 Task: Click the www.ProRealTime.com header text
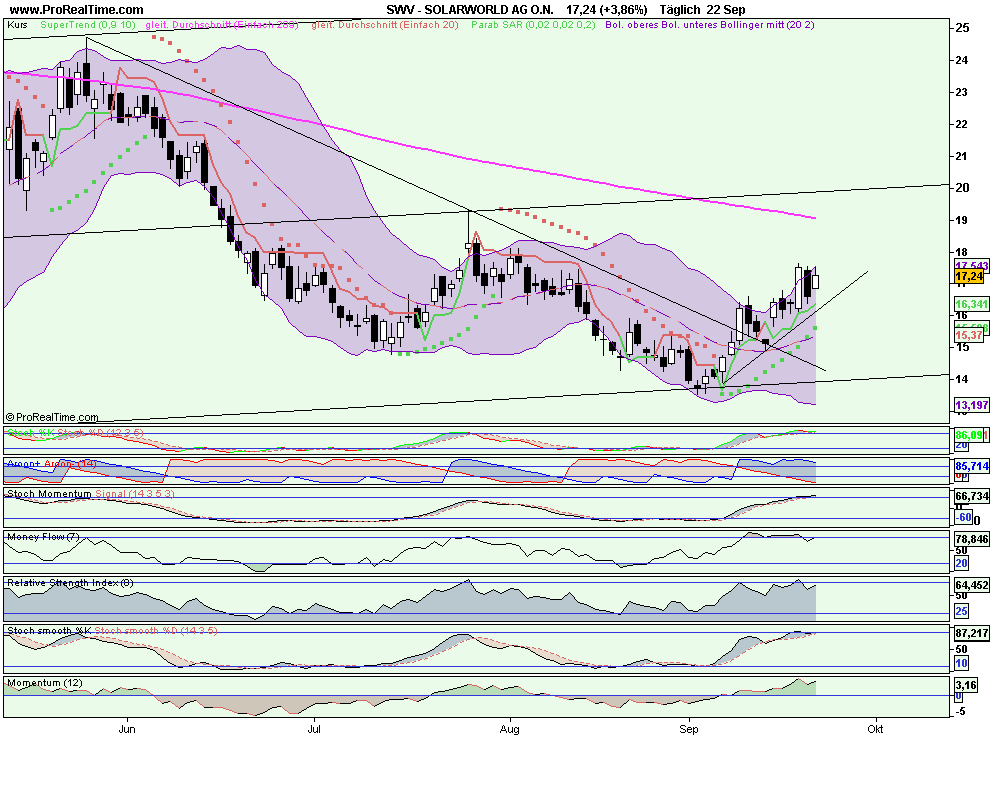[x=77, y=10]
